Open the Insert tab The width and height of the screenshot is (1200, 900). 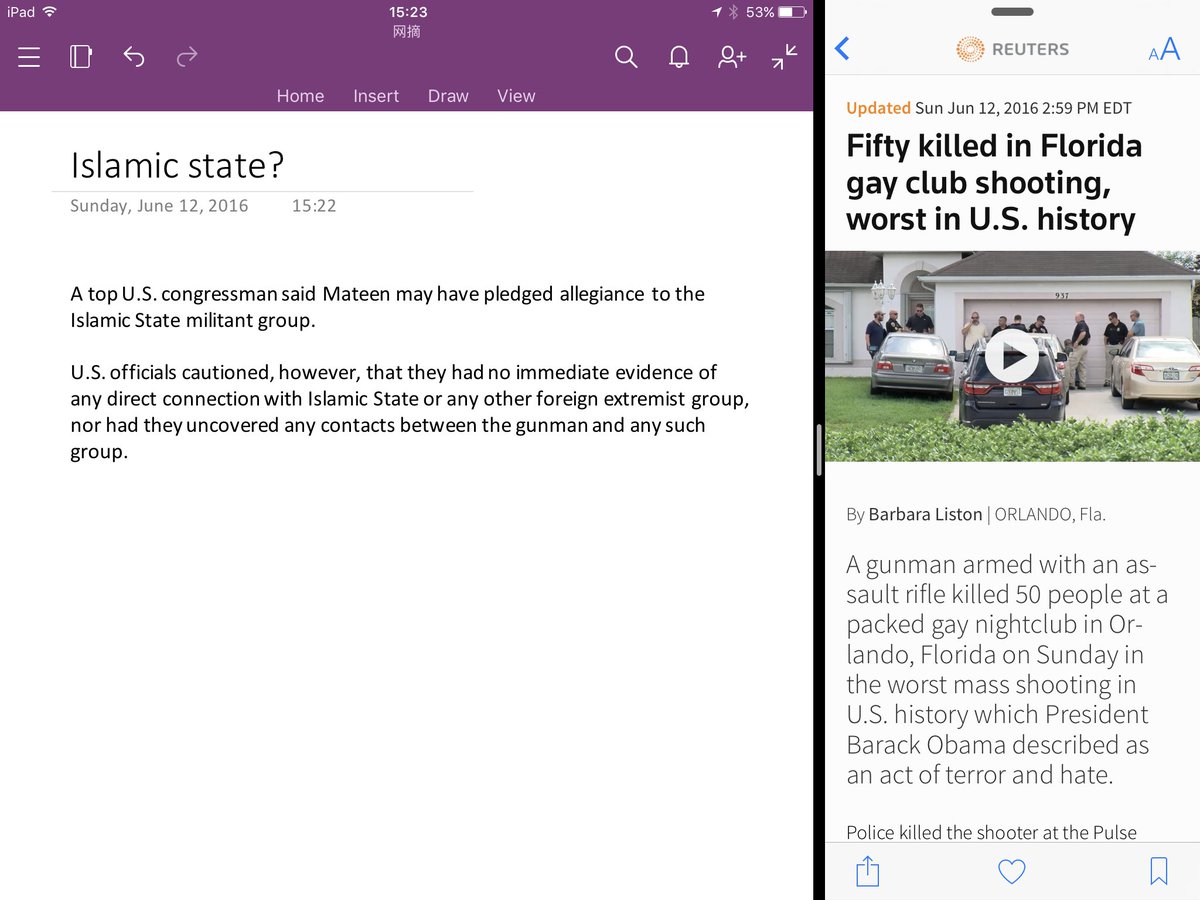[x=376, y=96]
